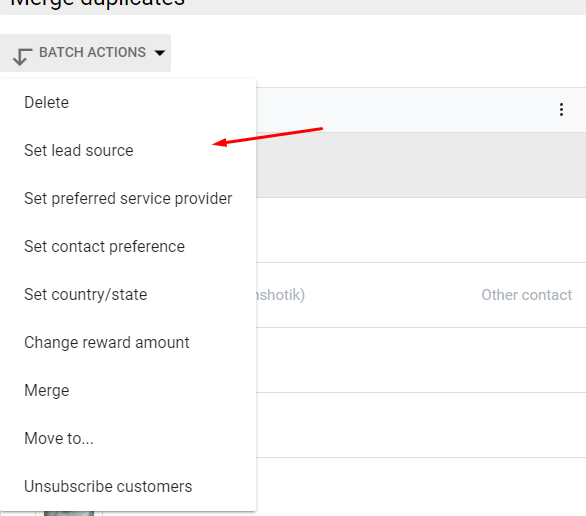Choose Set preferred service provider
The image size is (586, 516).
pyautogui.click(x=128, y=198)
